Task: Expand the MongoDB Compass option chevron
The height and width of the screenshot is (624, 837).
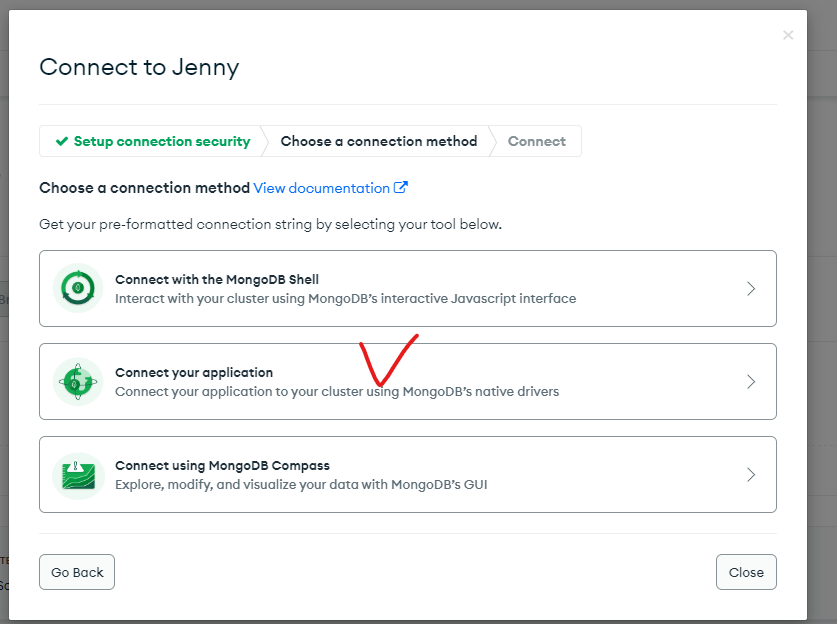Action: 751,475
